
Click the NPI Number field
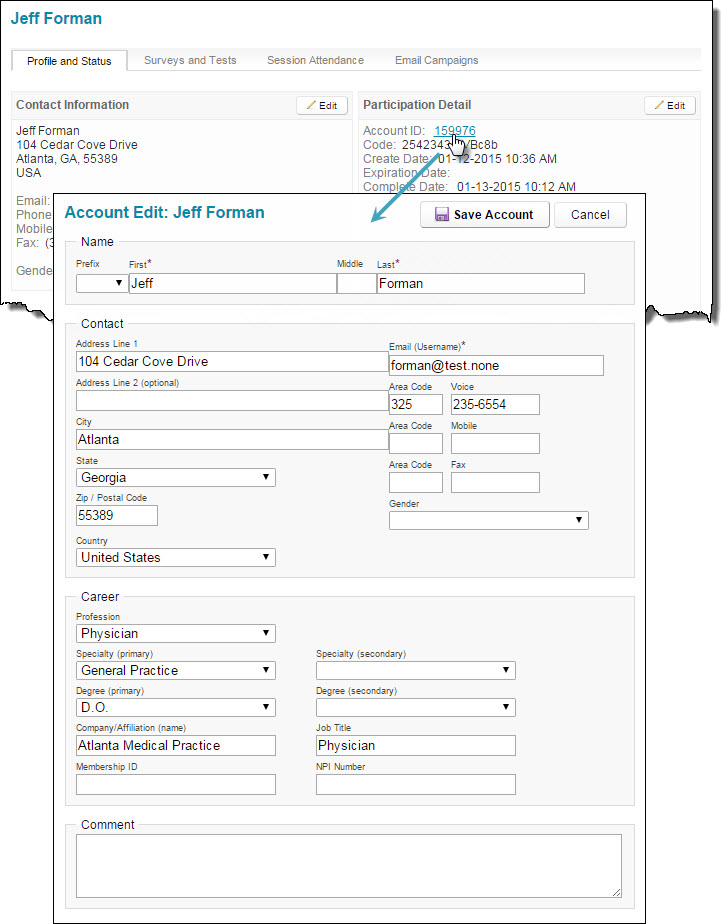415,784
